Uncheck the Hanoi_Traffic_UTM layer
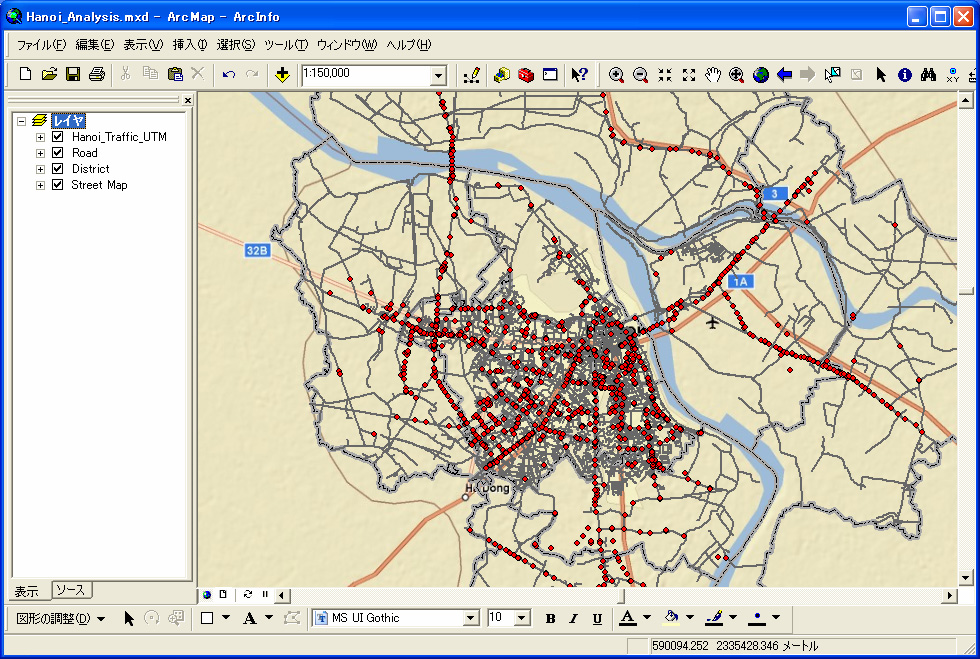Viewport: 980px width, 659px height. click(x=57, y=137)
